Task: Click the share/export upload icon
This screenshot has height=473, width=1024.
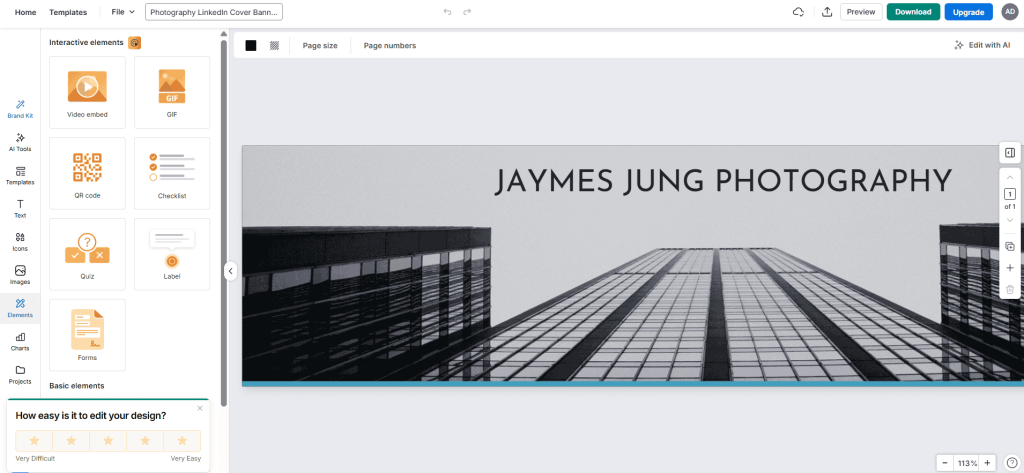Action: pyautogui.click(x=827, y=12)
